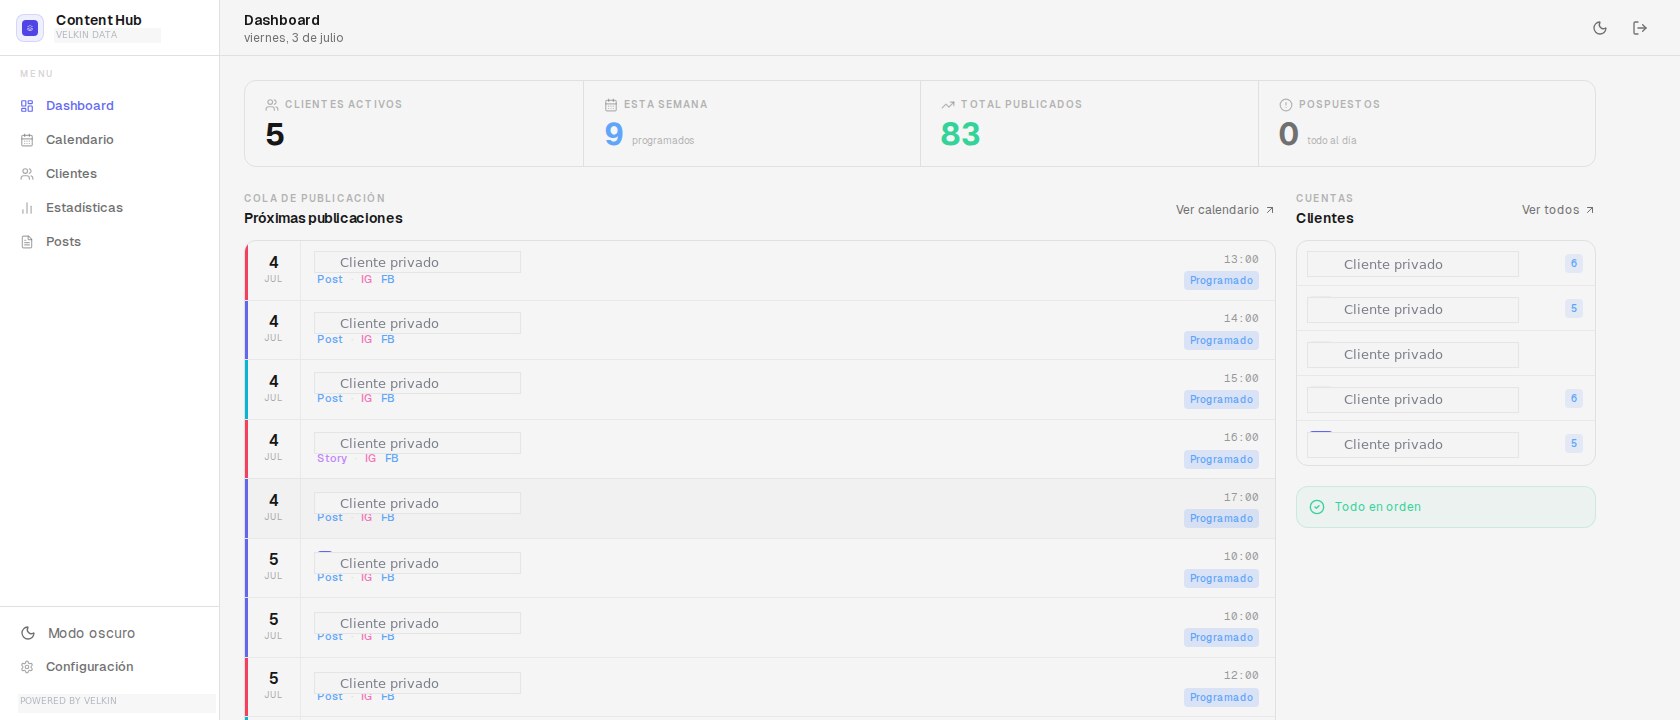The height and width of the screenshot is (720, 1680).
Task: Click the 0 pospuestos value
Action: tap(1289, 134)
